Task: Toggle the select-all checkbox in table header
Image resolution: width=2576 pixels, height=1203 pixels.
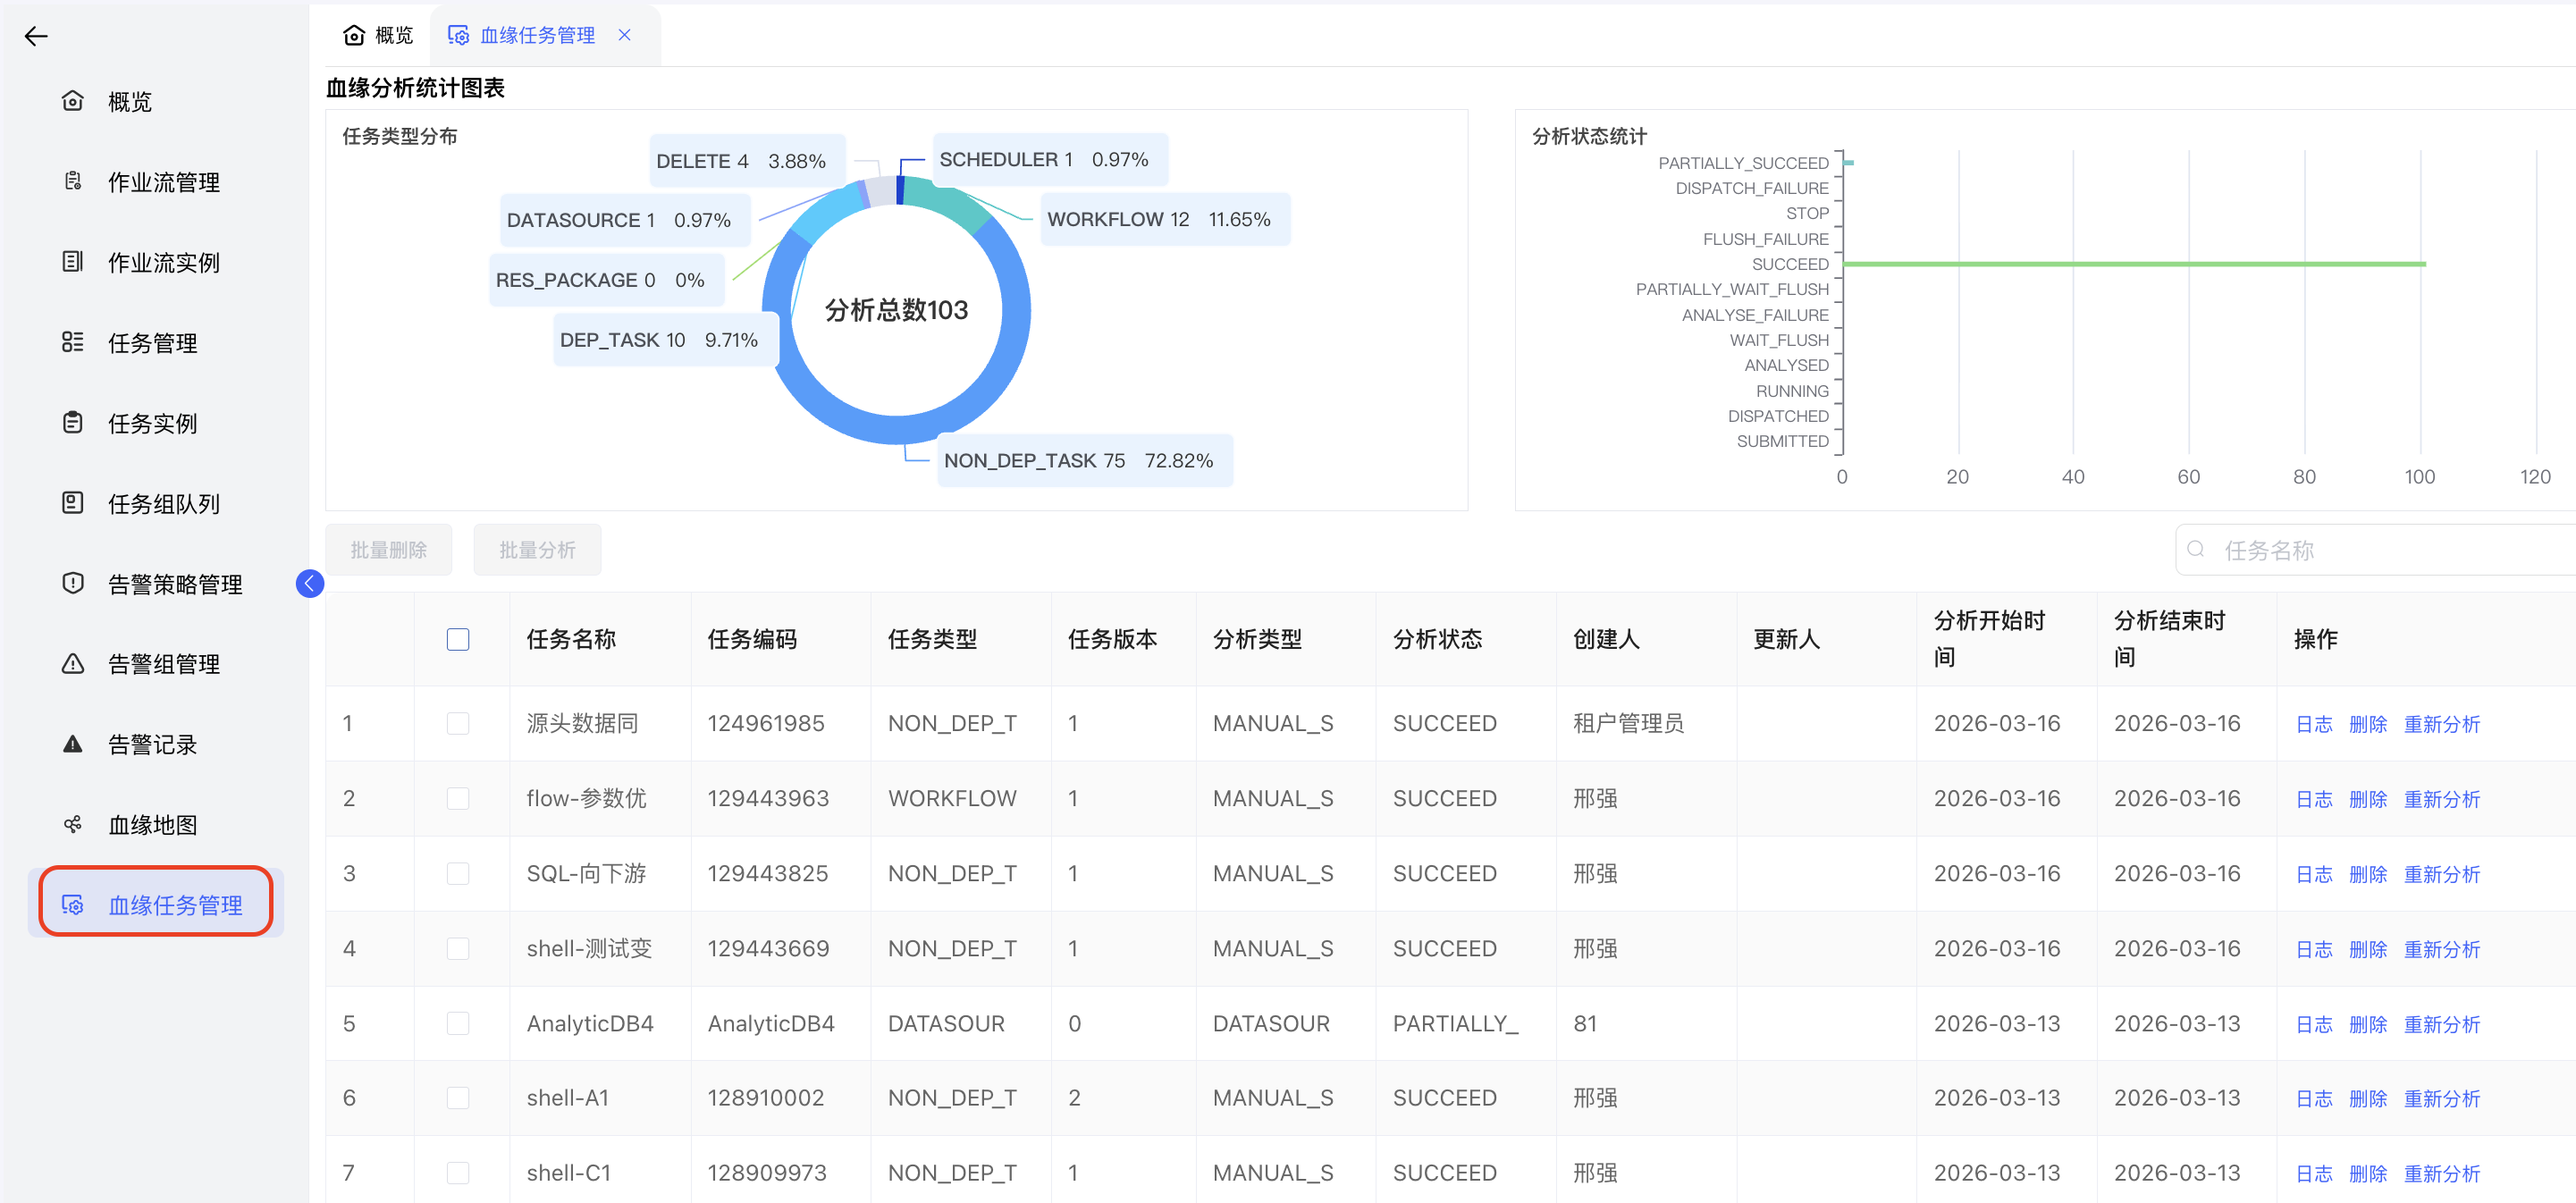Action: 458,639
